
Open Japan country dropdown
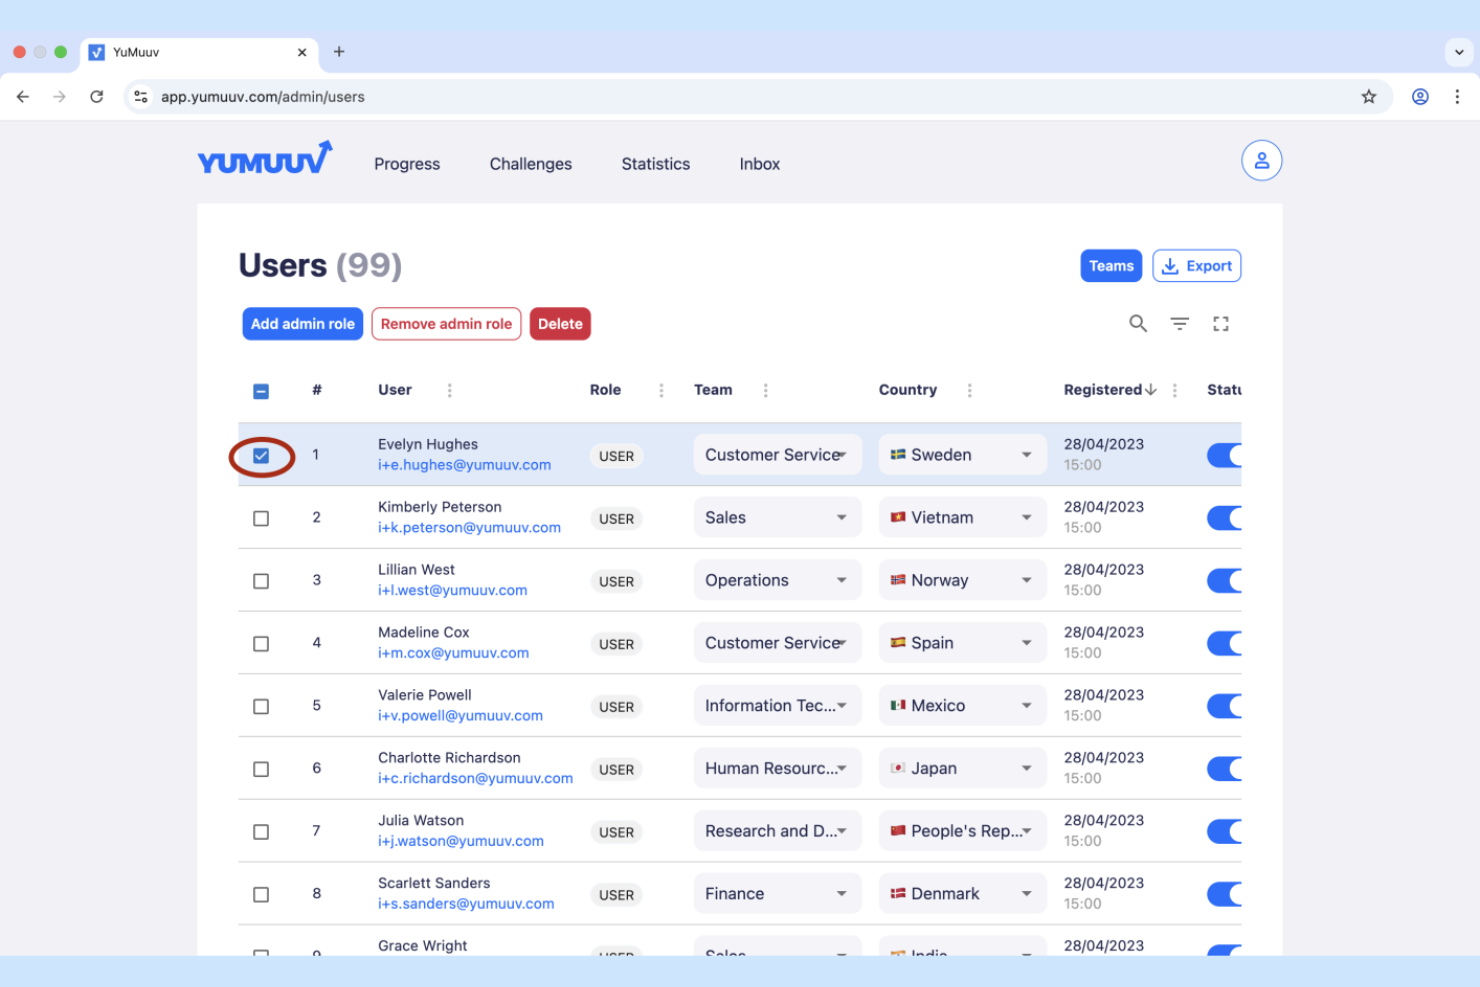962,768
